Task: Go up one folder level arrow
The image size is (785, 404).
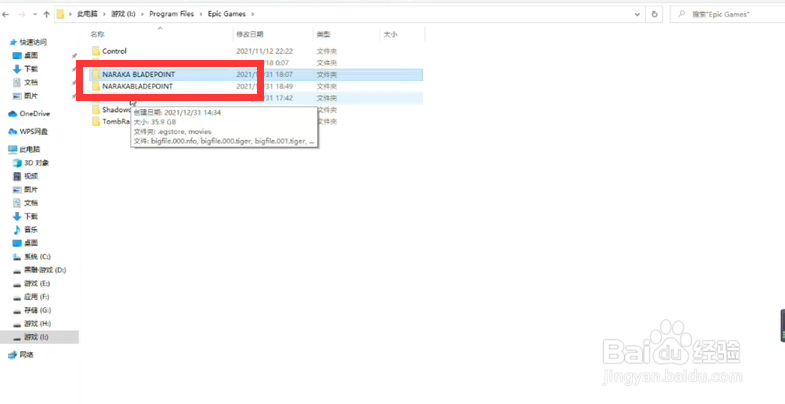Action: click(47, 15)
